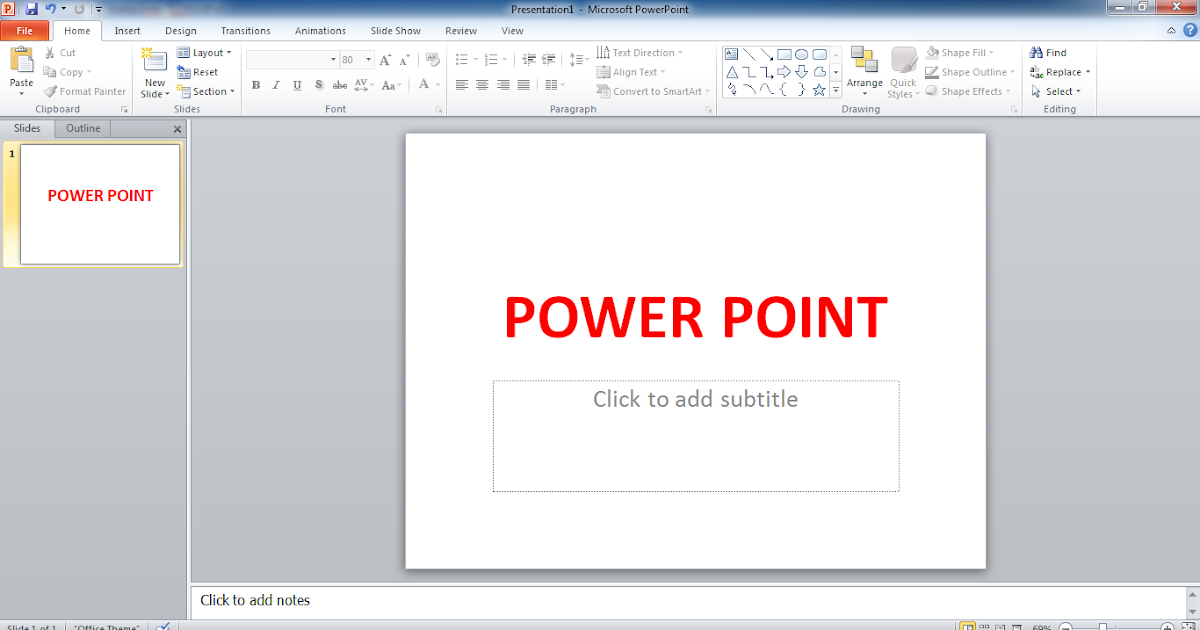Click the Decrease List Level icon
The width and height of the screenshot is (1200, 630).
click(529, 60)
